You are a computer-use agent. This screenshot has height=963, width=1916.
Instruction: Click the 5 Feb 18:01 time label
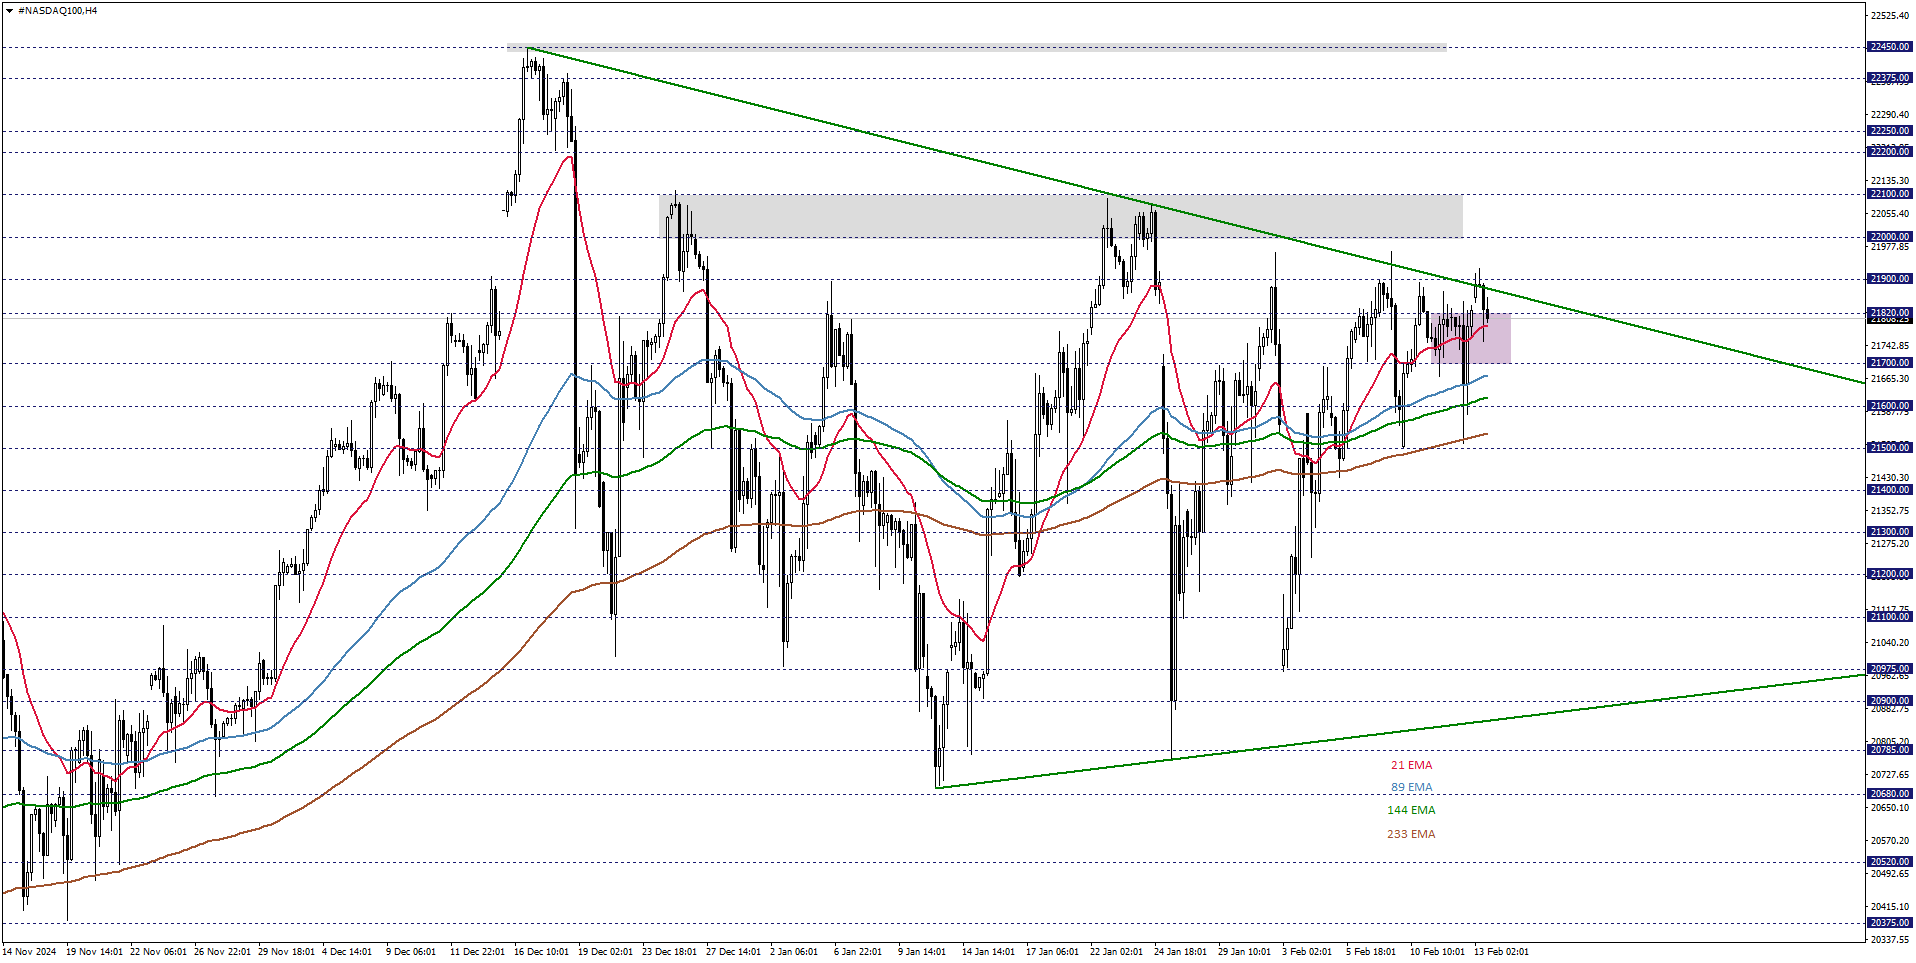1370,952
